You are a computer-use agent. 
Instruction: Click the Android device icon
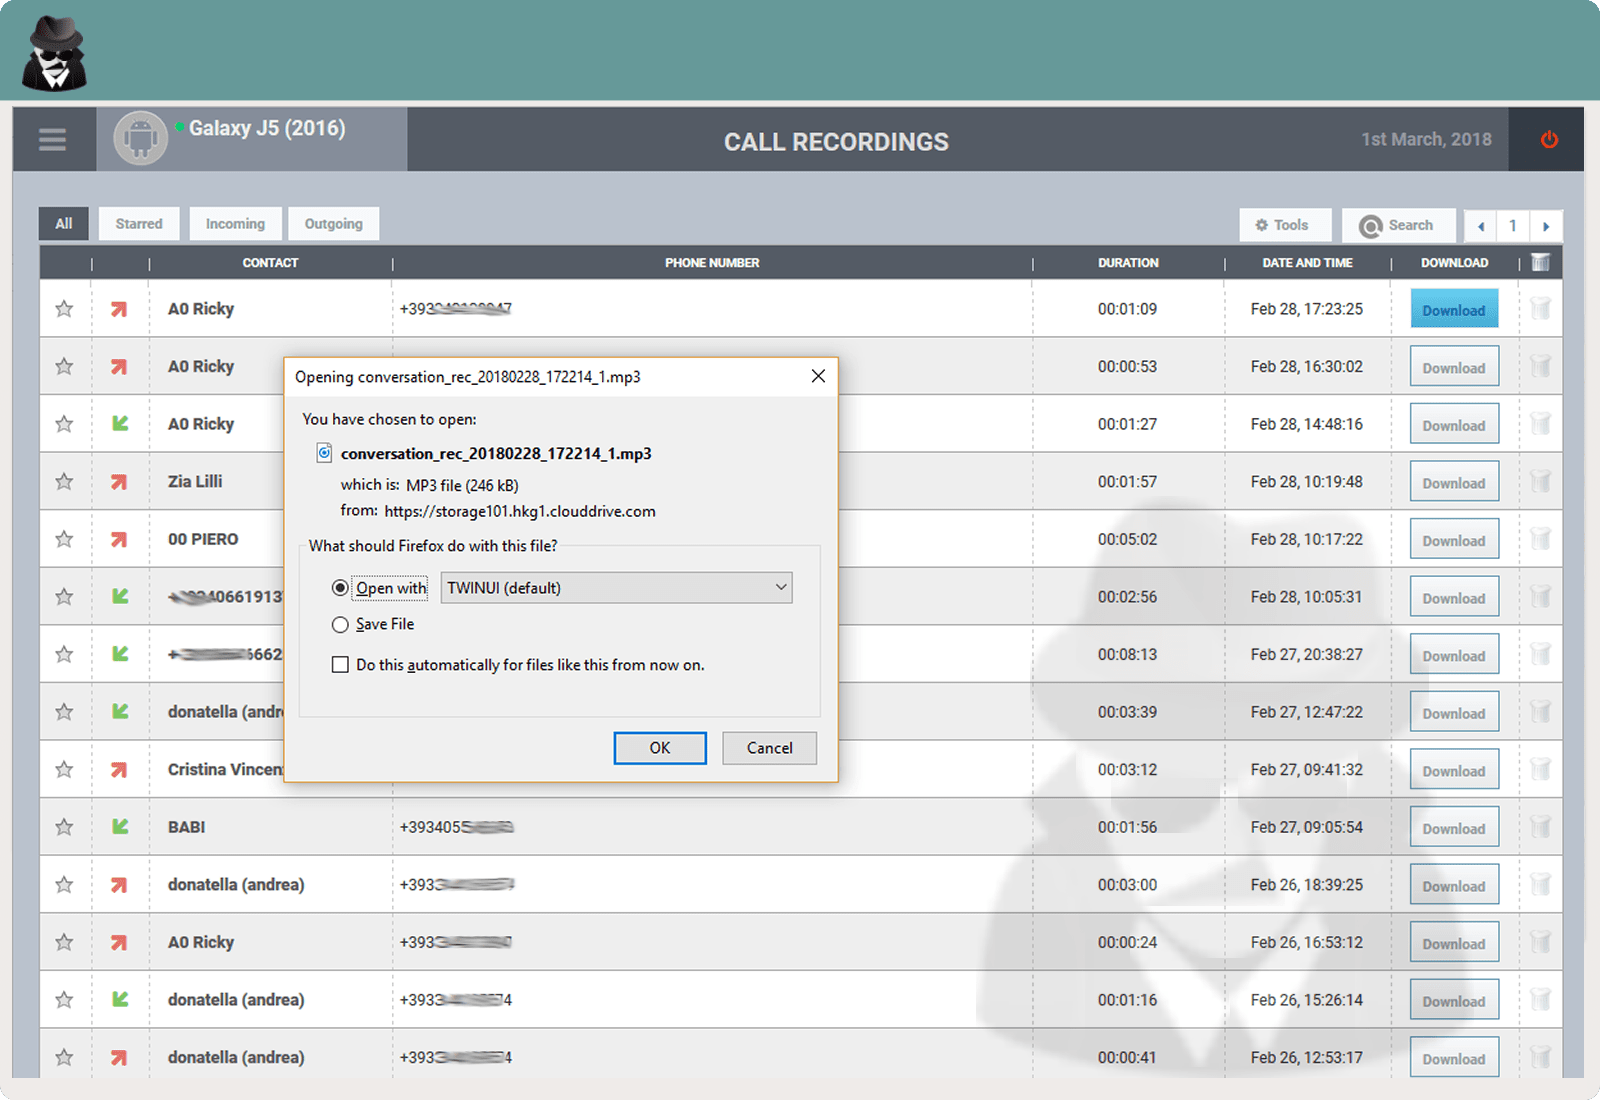pyautogui.click(x=140, y=138)
